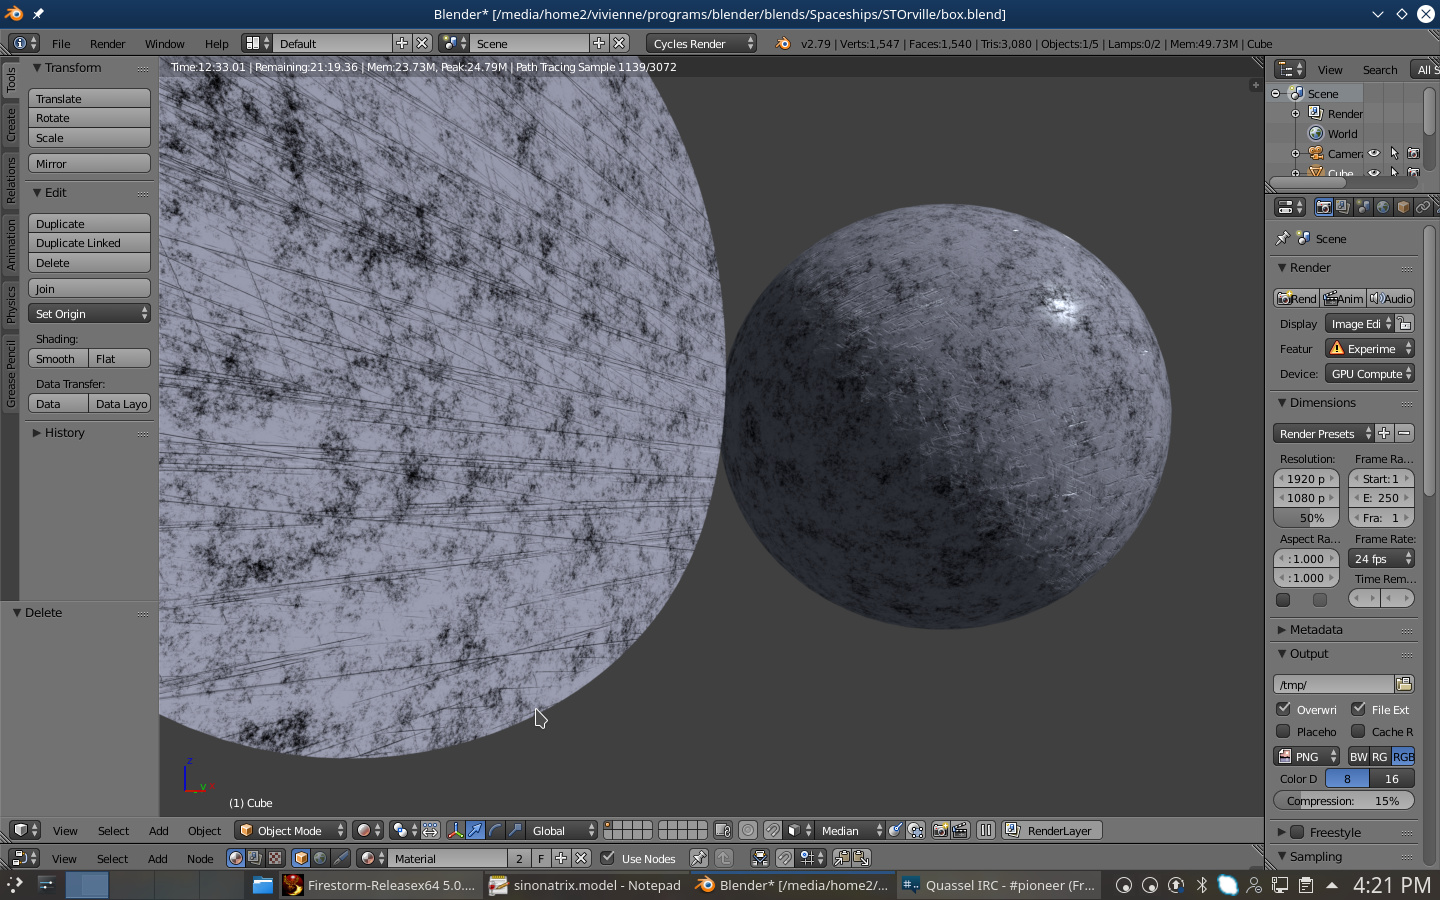Screen dimensions: 1440x900
Task: Open Firestorm from the taskbar
Action: (x=380, y=885)
